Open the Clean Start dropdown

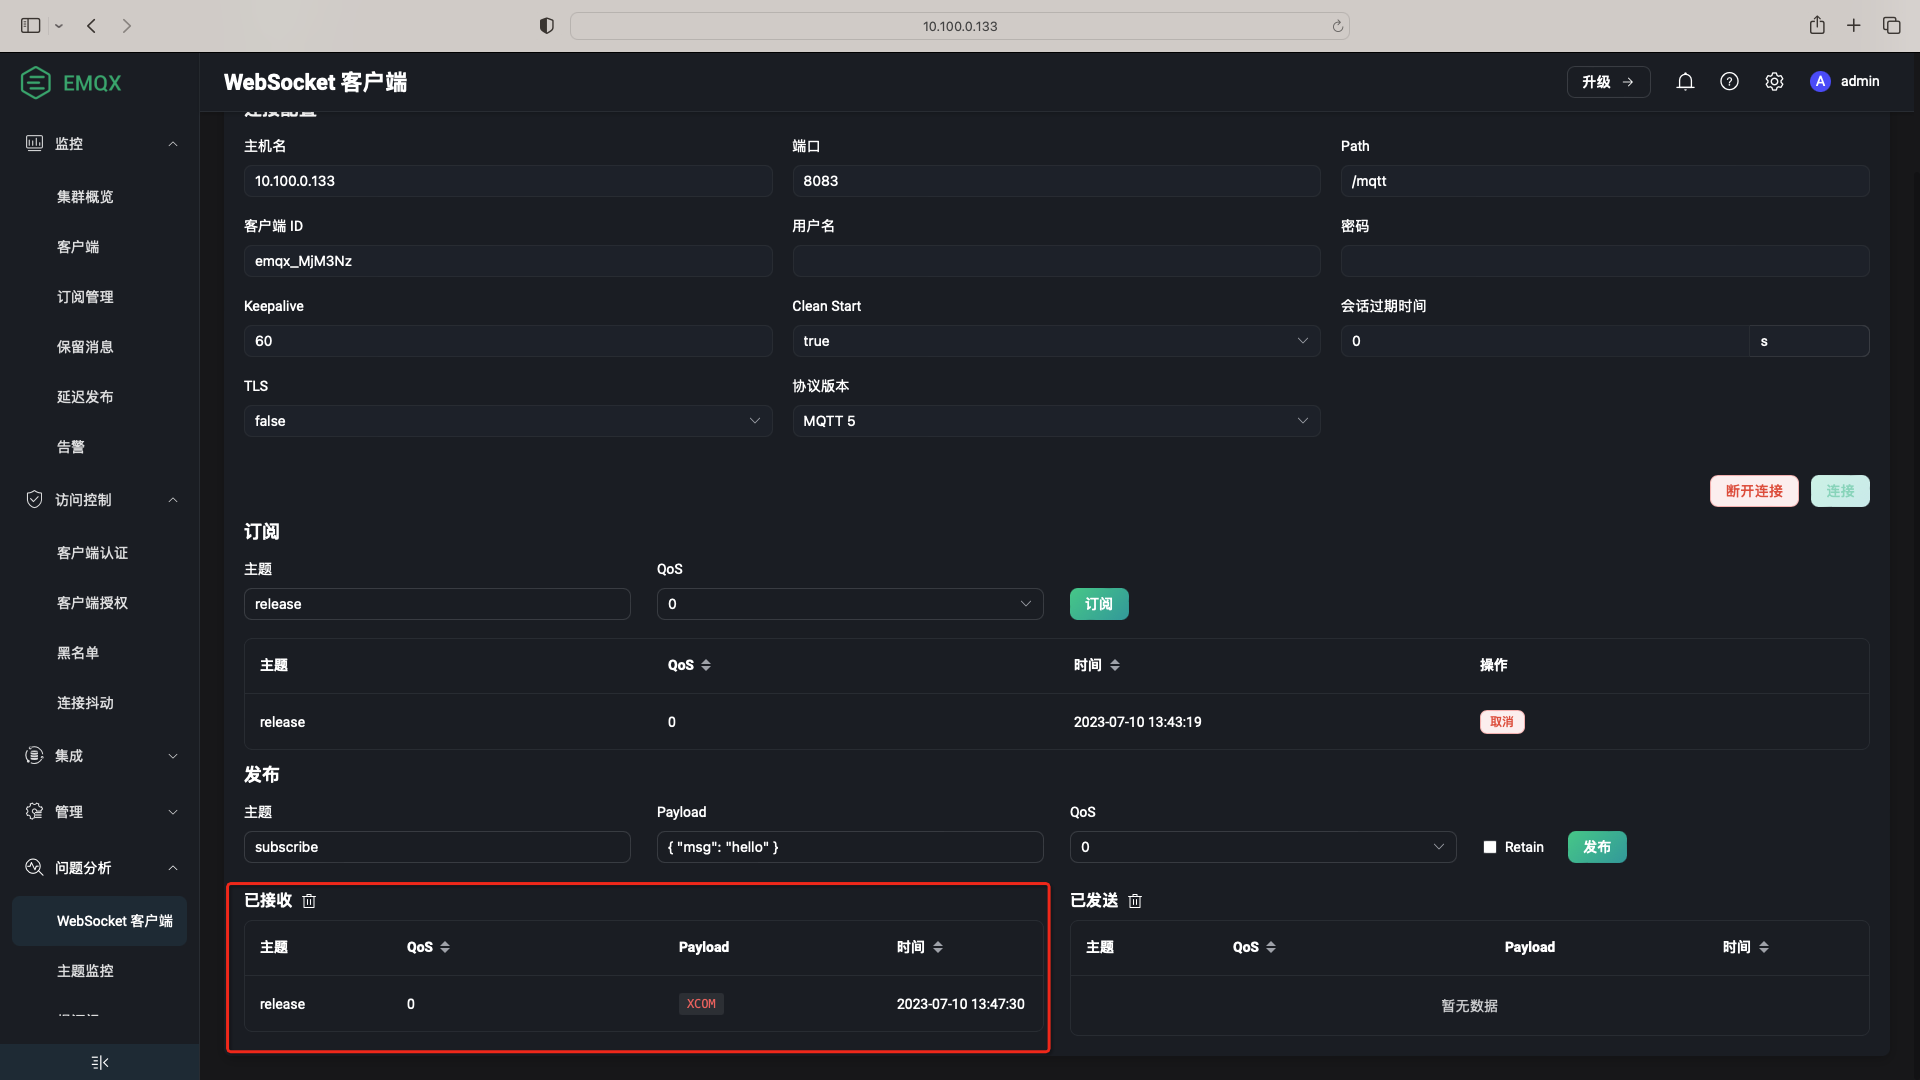pos(1055,341)
